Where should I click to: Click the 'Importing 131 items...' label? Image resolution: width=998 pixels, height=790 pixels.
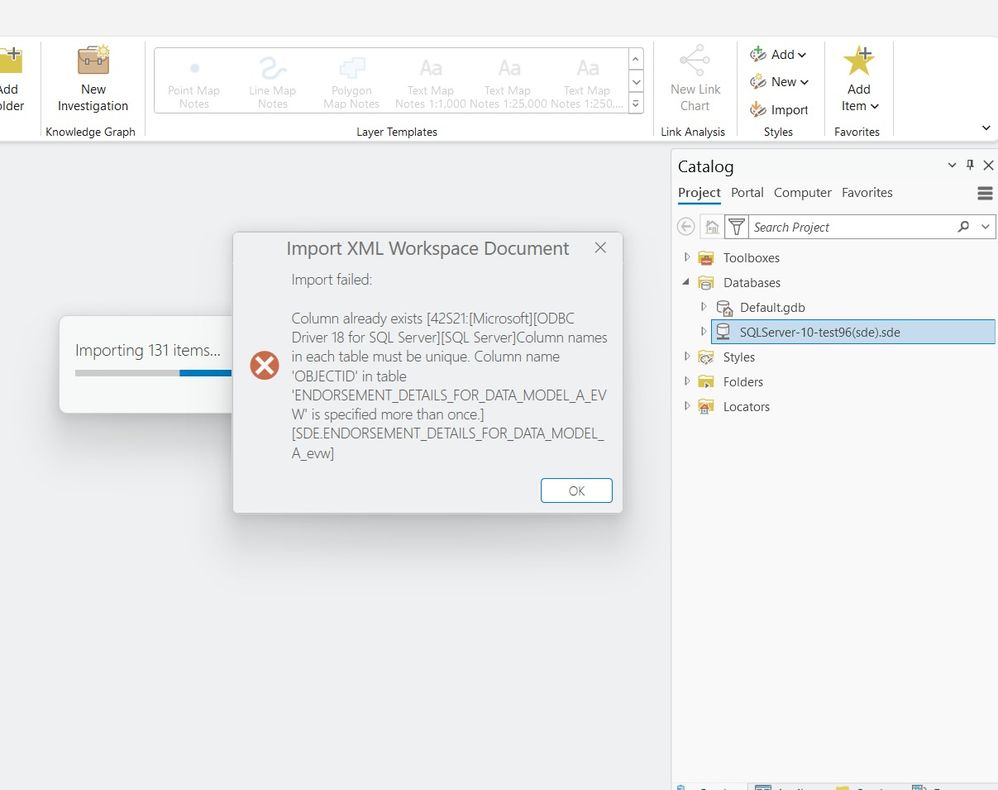(148, 350)
